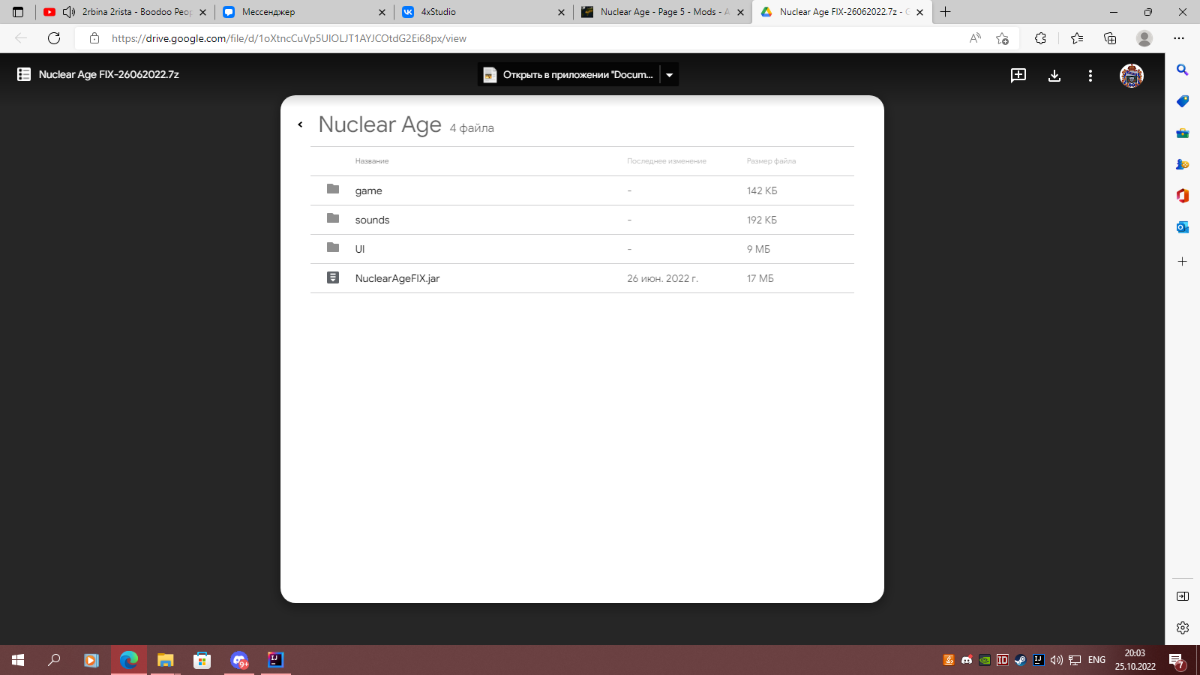Open the game folder

582,190
